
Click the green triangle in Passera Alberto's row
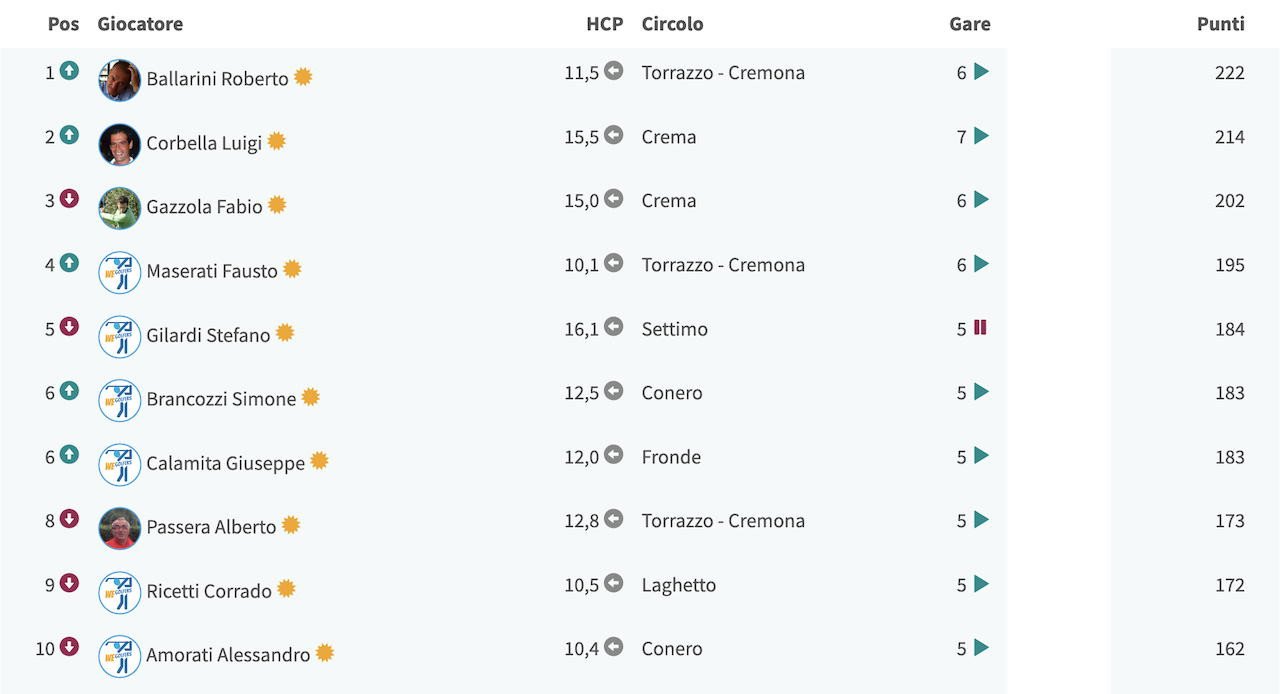981,520
